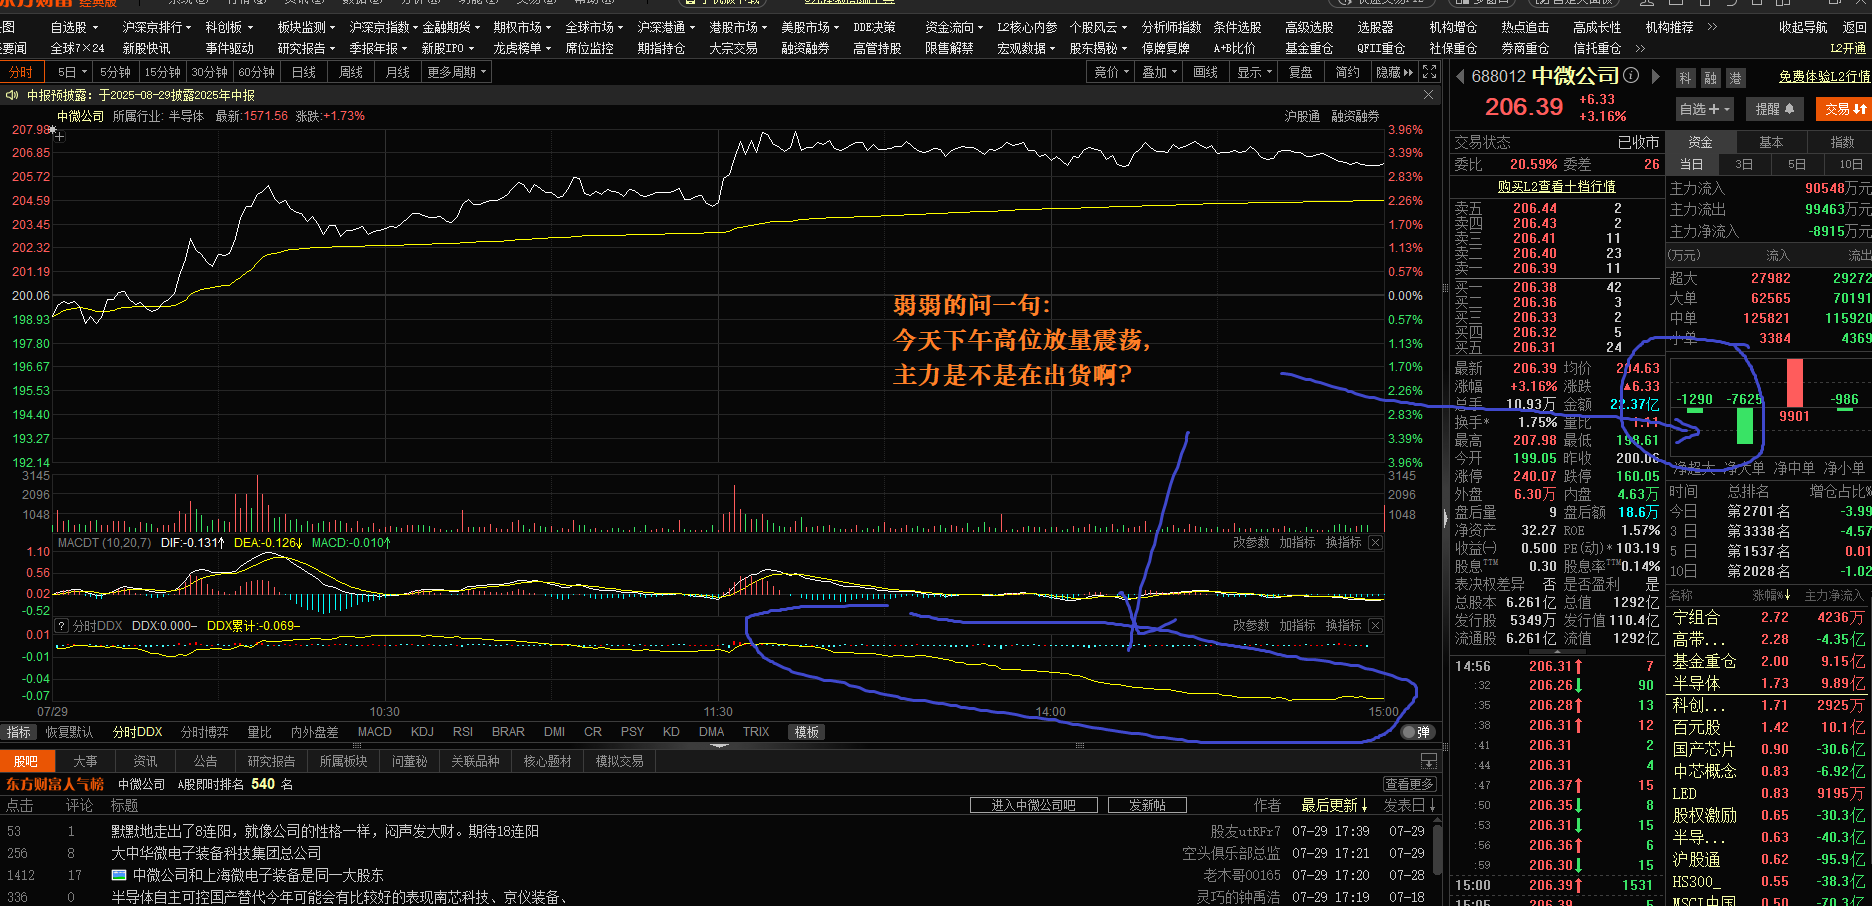Close the MACDT indicator panel
Viewport: 1872px width, 906px height.
1376,543
